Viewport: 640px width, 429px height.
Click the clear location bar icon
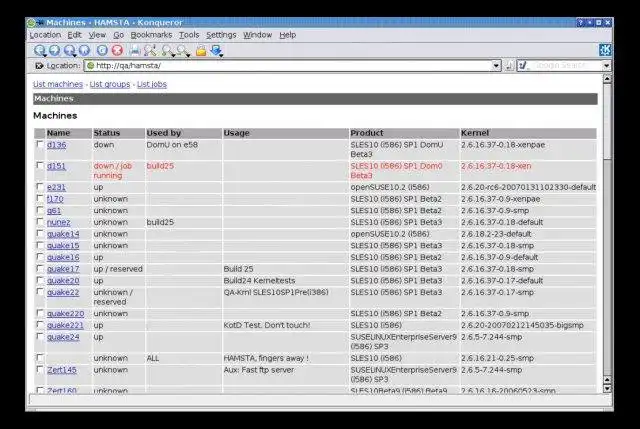[39, 66]
